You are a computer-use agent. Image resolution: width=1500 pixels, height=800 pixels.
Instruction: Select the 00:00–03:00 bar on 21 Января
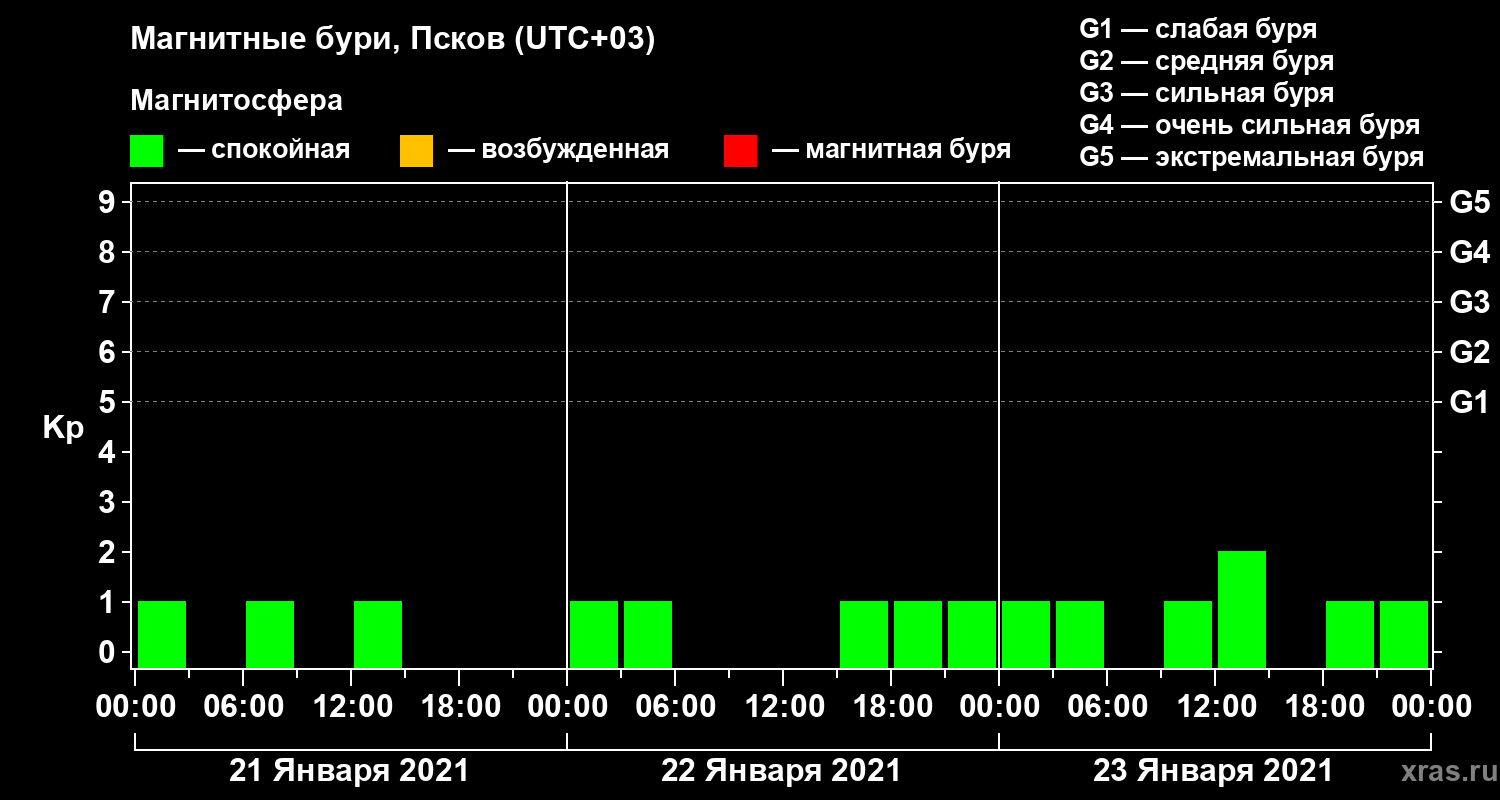click(162, 634)
